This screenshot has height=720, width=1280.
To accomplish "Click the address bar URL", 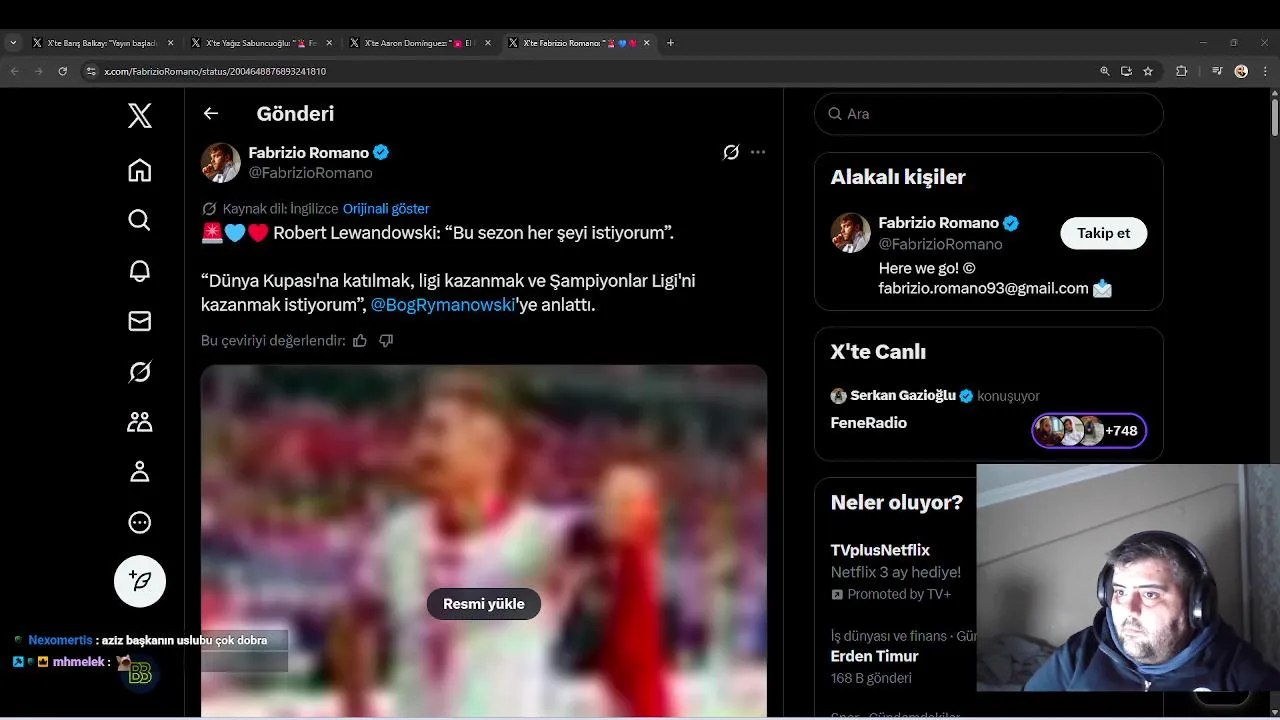I will pos(215,72).
